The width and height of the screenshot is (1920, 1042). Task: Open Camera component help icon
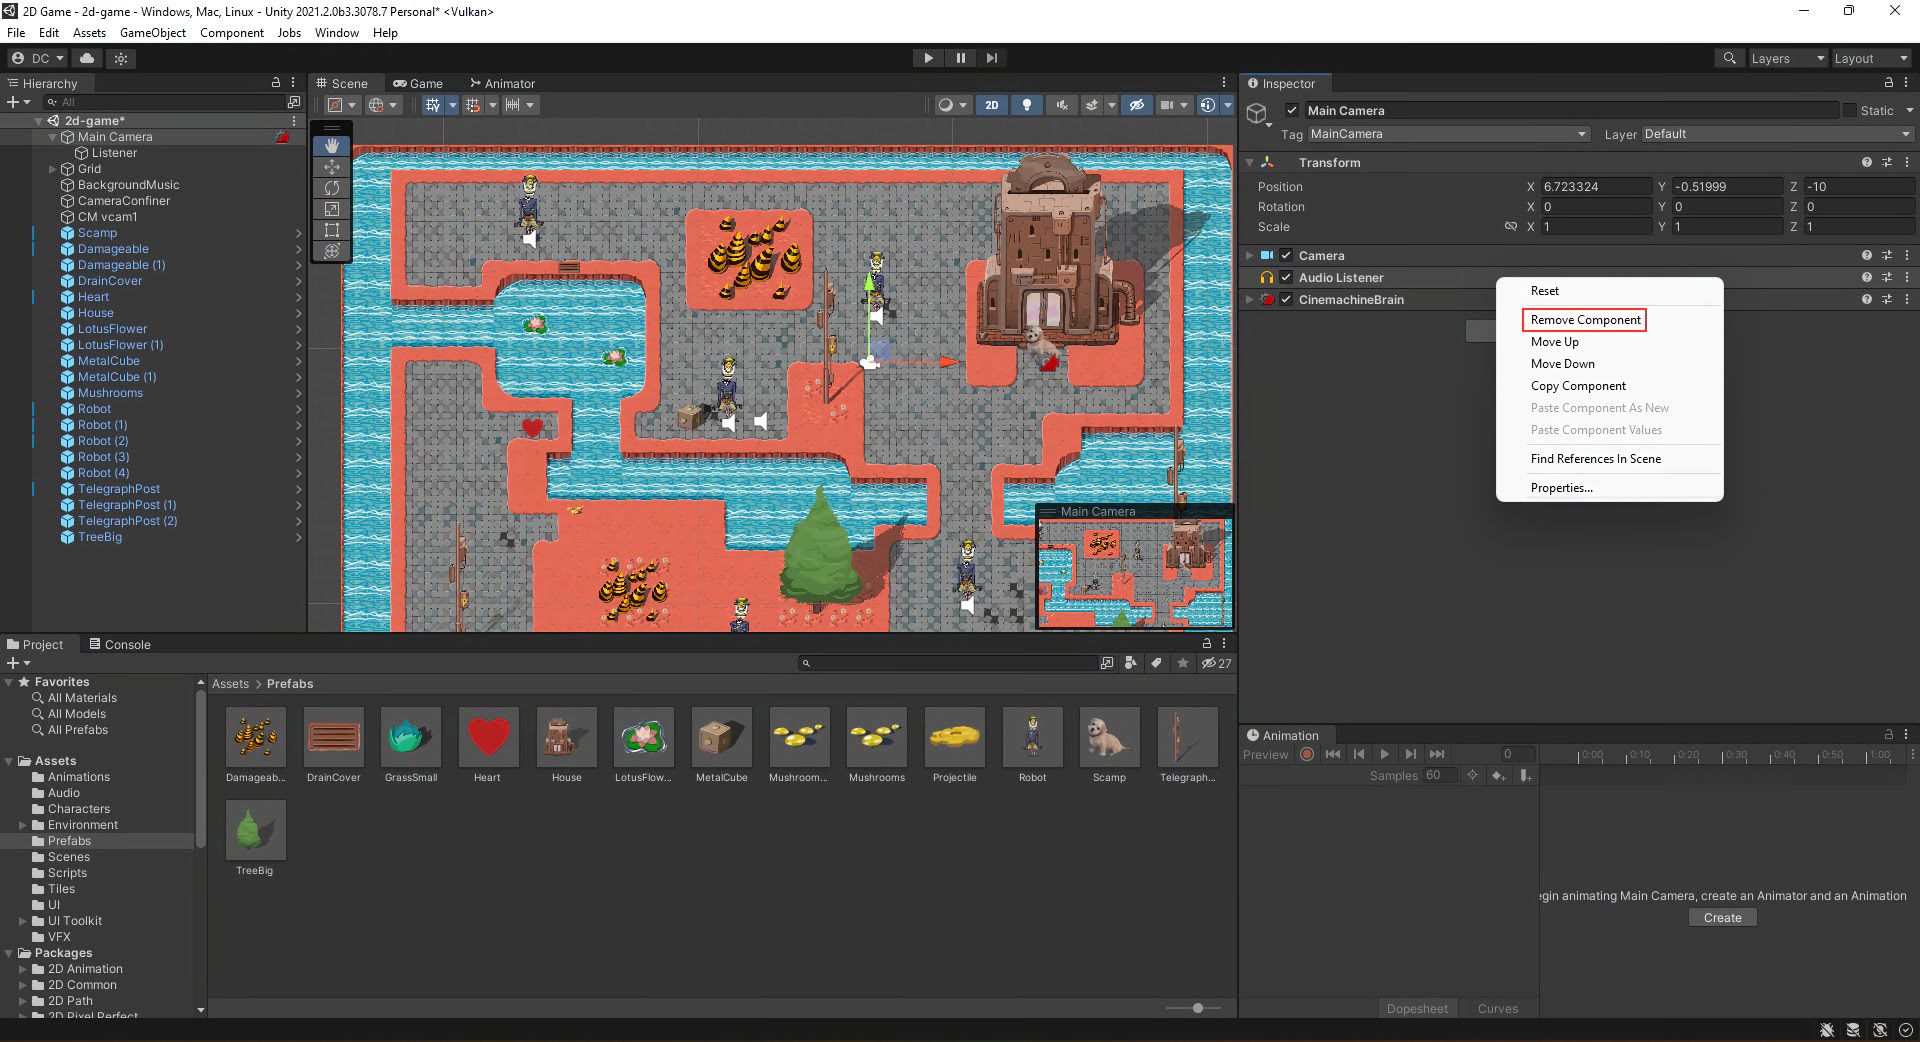coord(1866,255)
